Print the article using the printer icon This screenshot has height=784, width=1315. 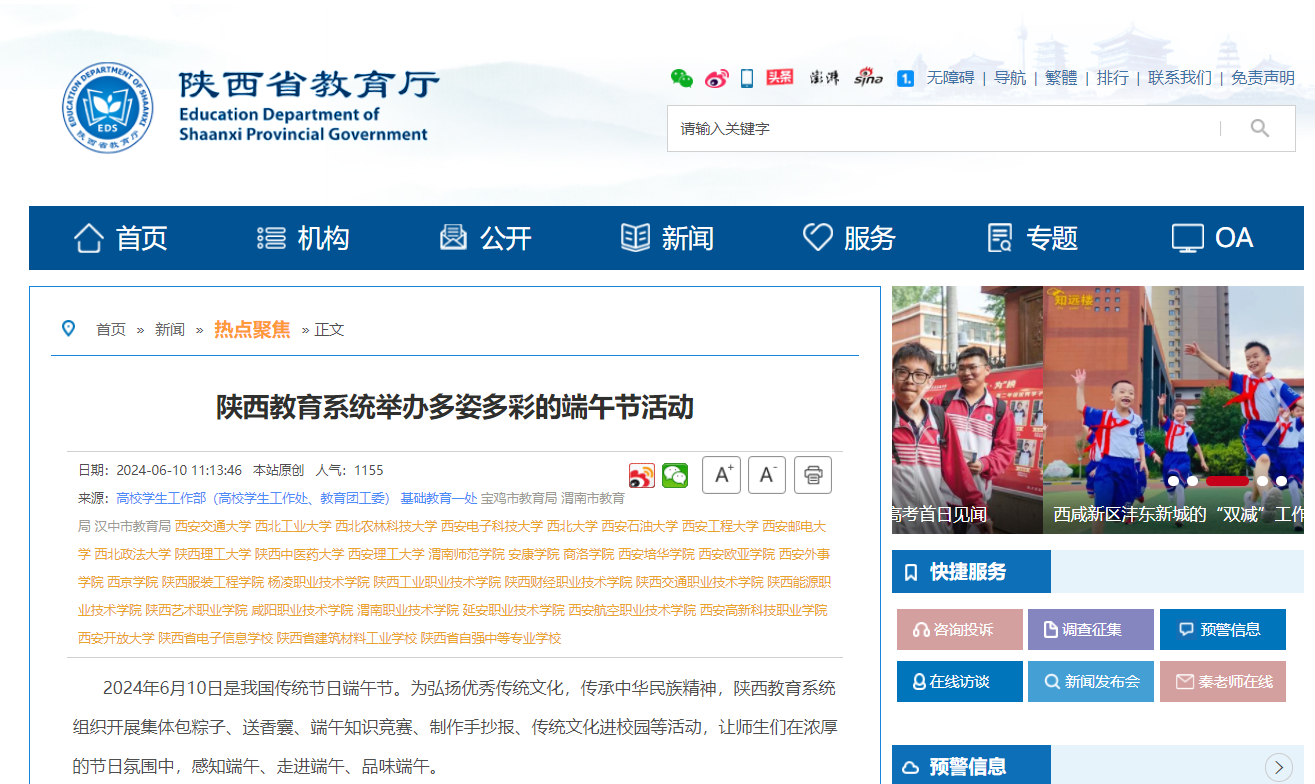[x=813, y=475]
